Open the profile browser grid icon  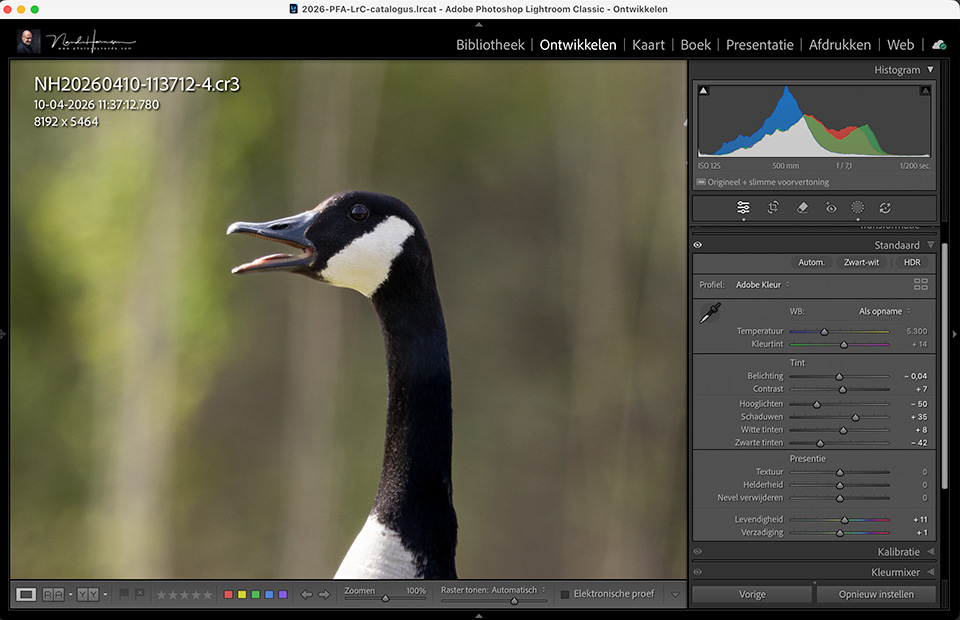tap(921, 284)
